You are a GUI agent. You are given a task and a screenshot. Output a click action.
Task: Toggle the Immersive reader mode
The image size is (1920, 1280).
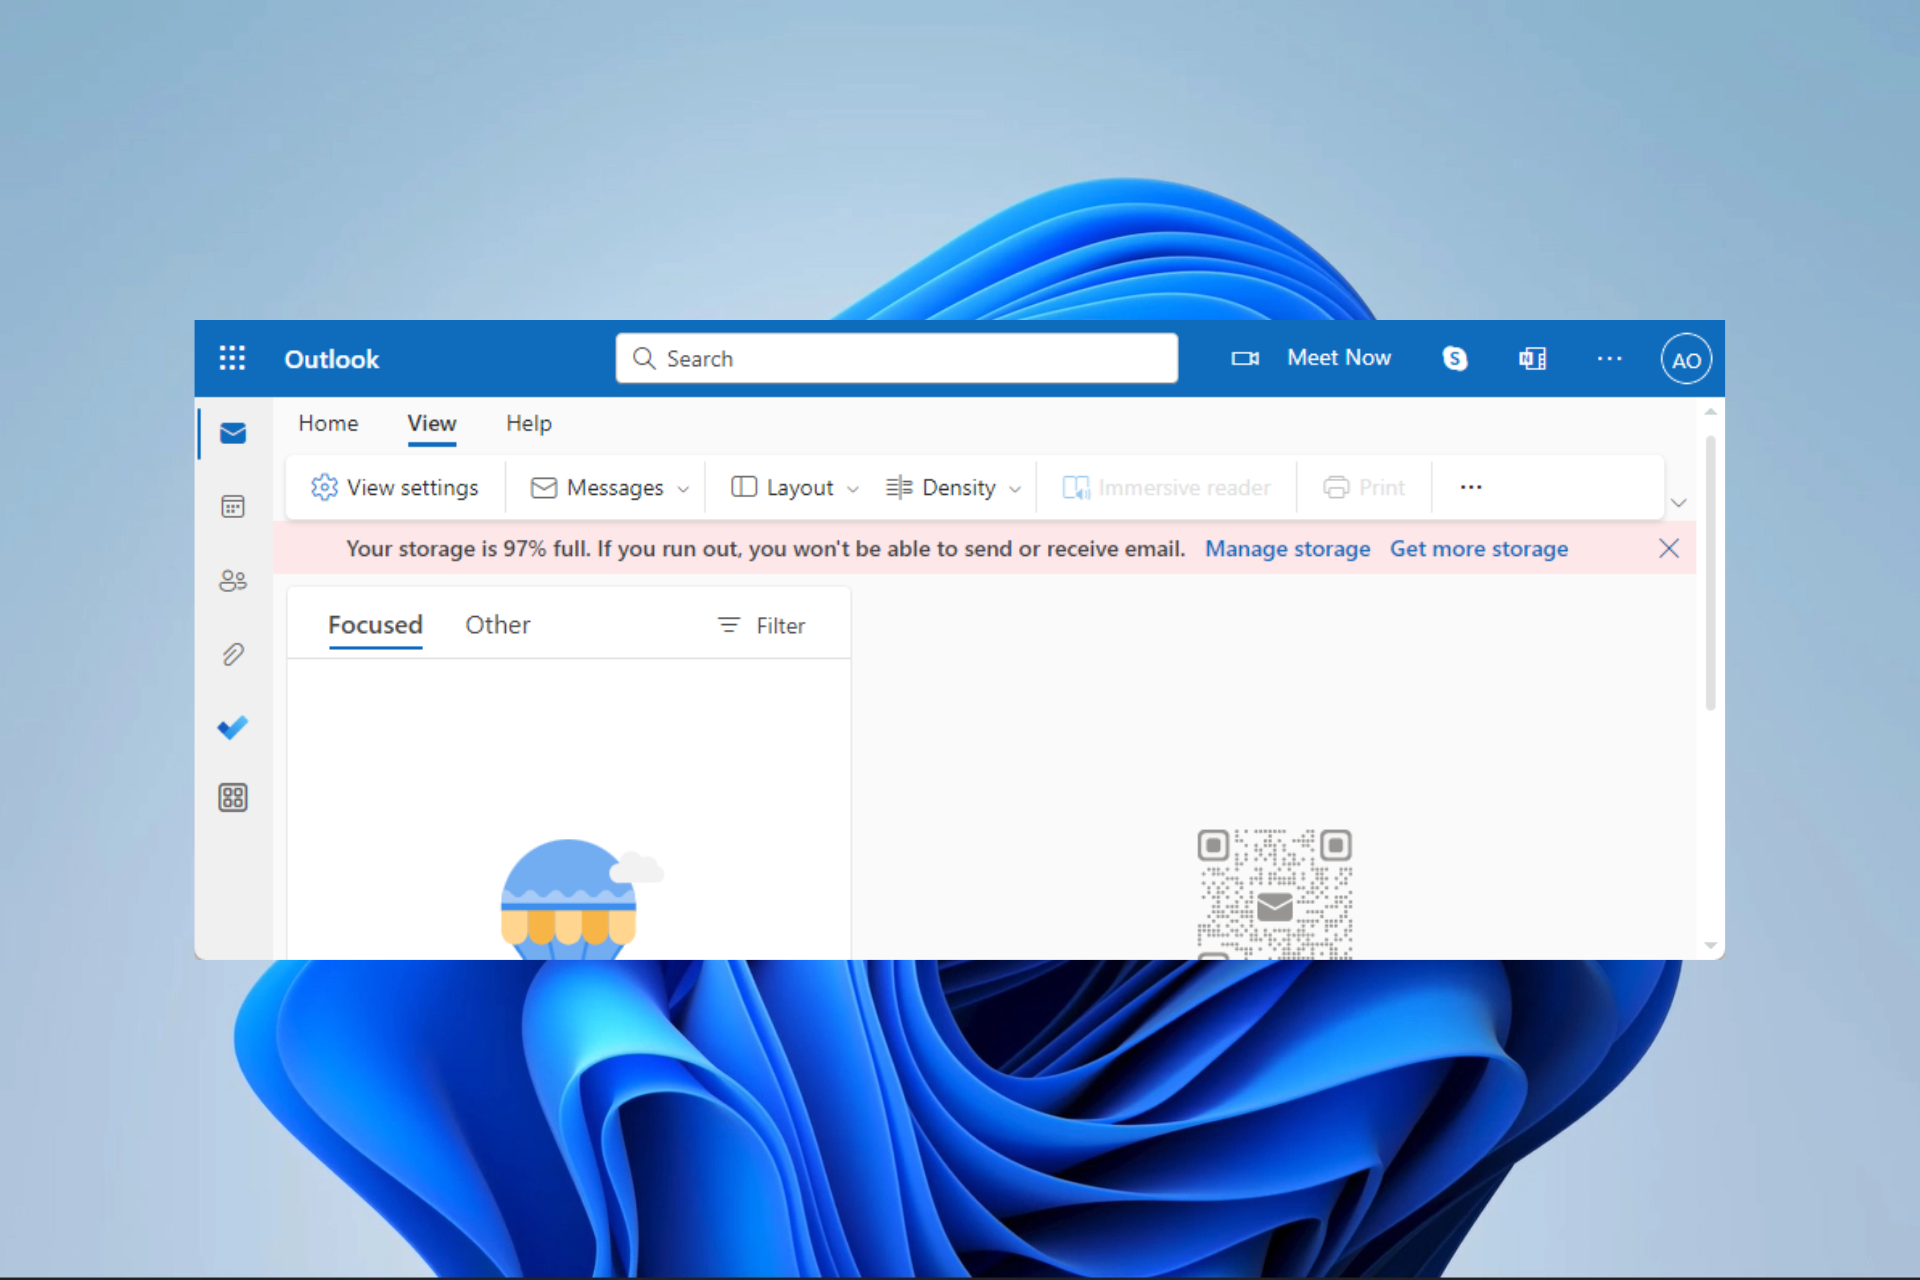click(1163, 486)
